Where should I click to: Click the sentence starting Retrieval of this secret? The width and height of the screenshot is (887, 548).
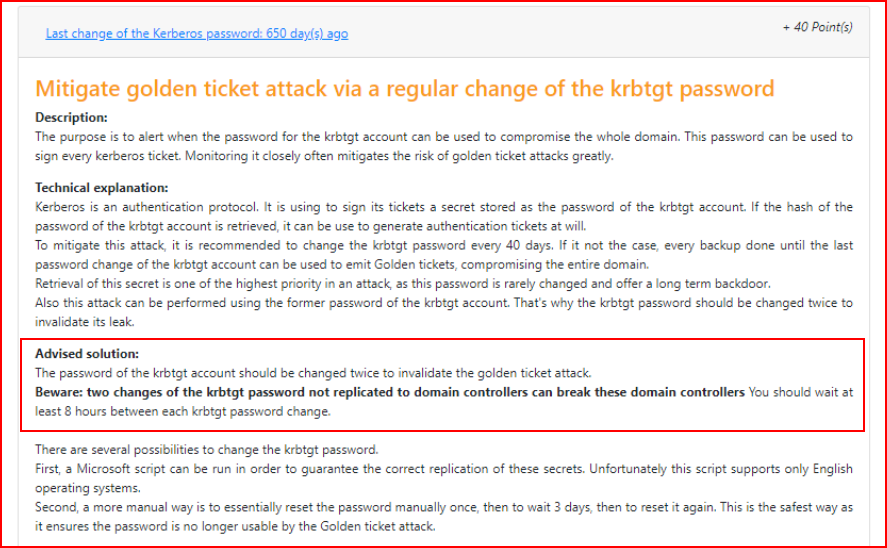(403, 284)
